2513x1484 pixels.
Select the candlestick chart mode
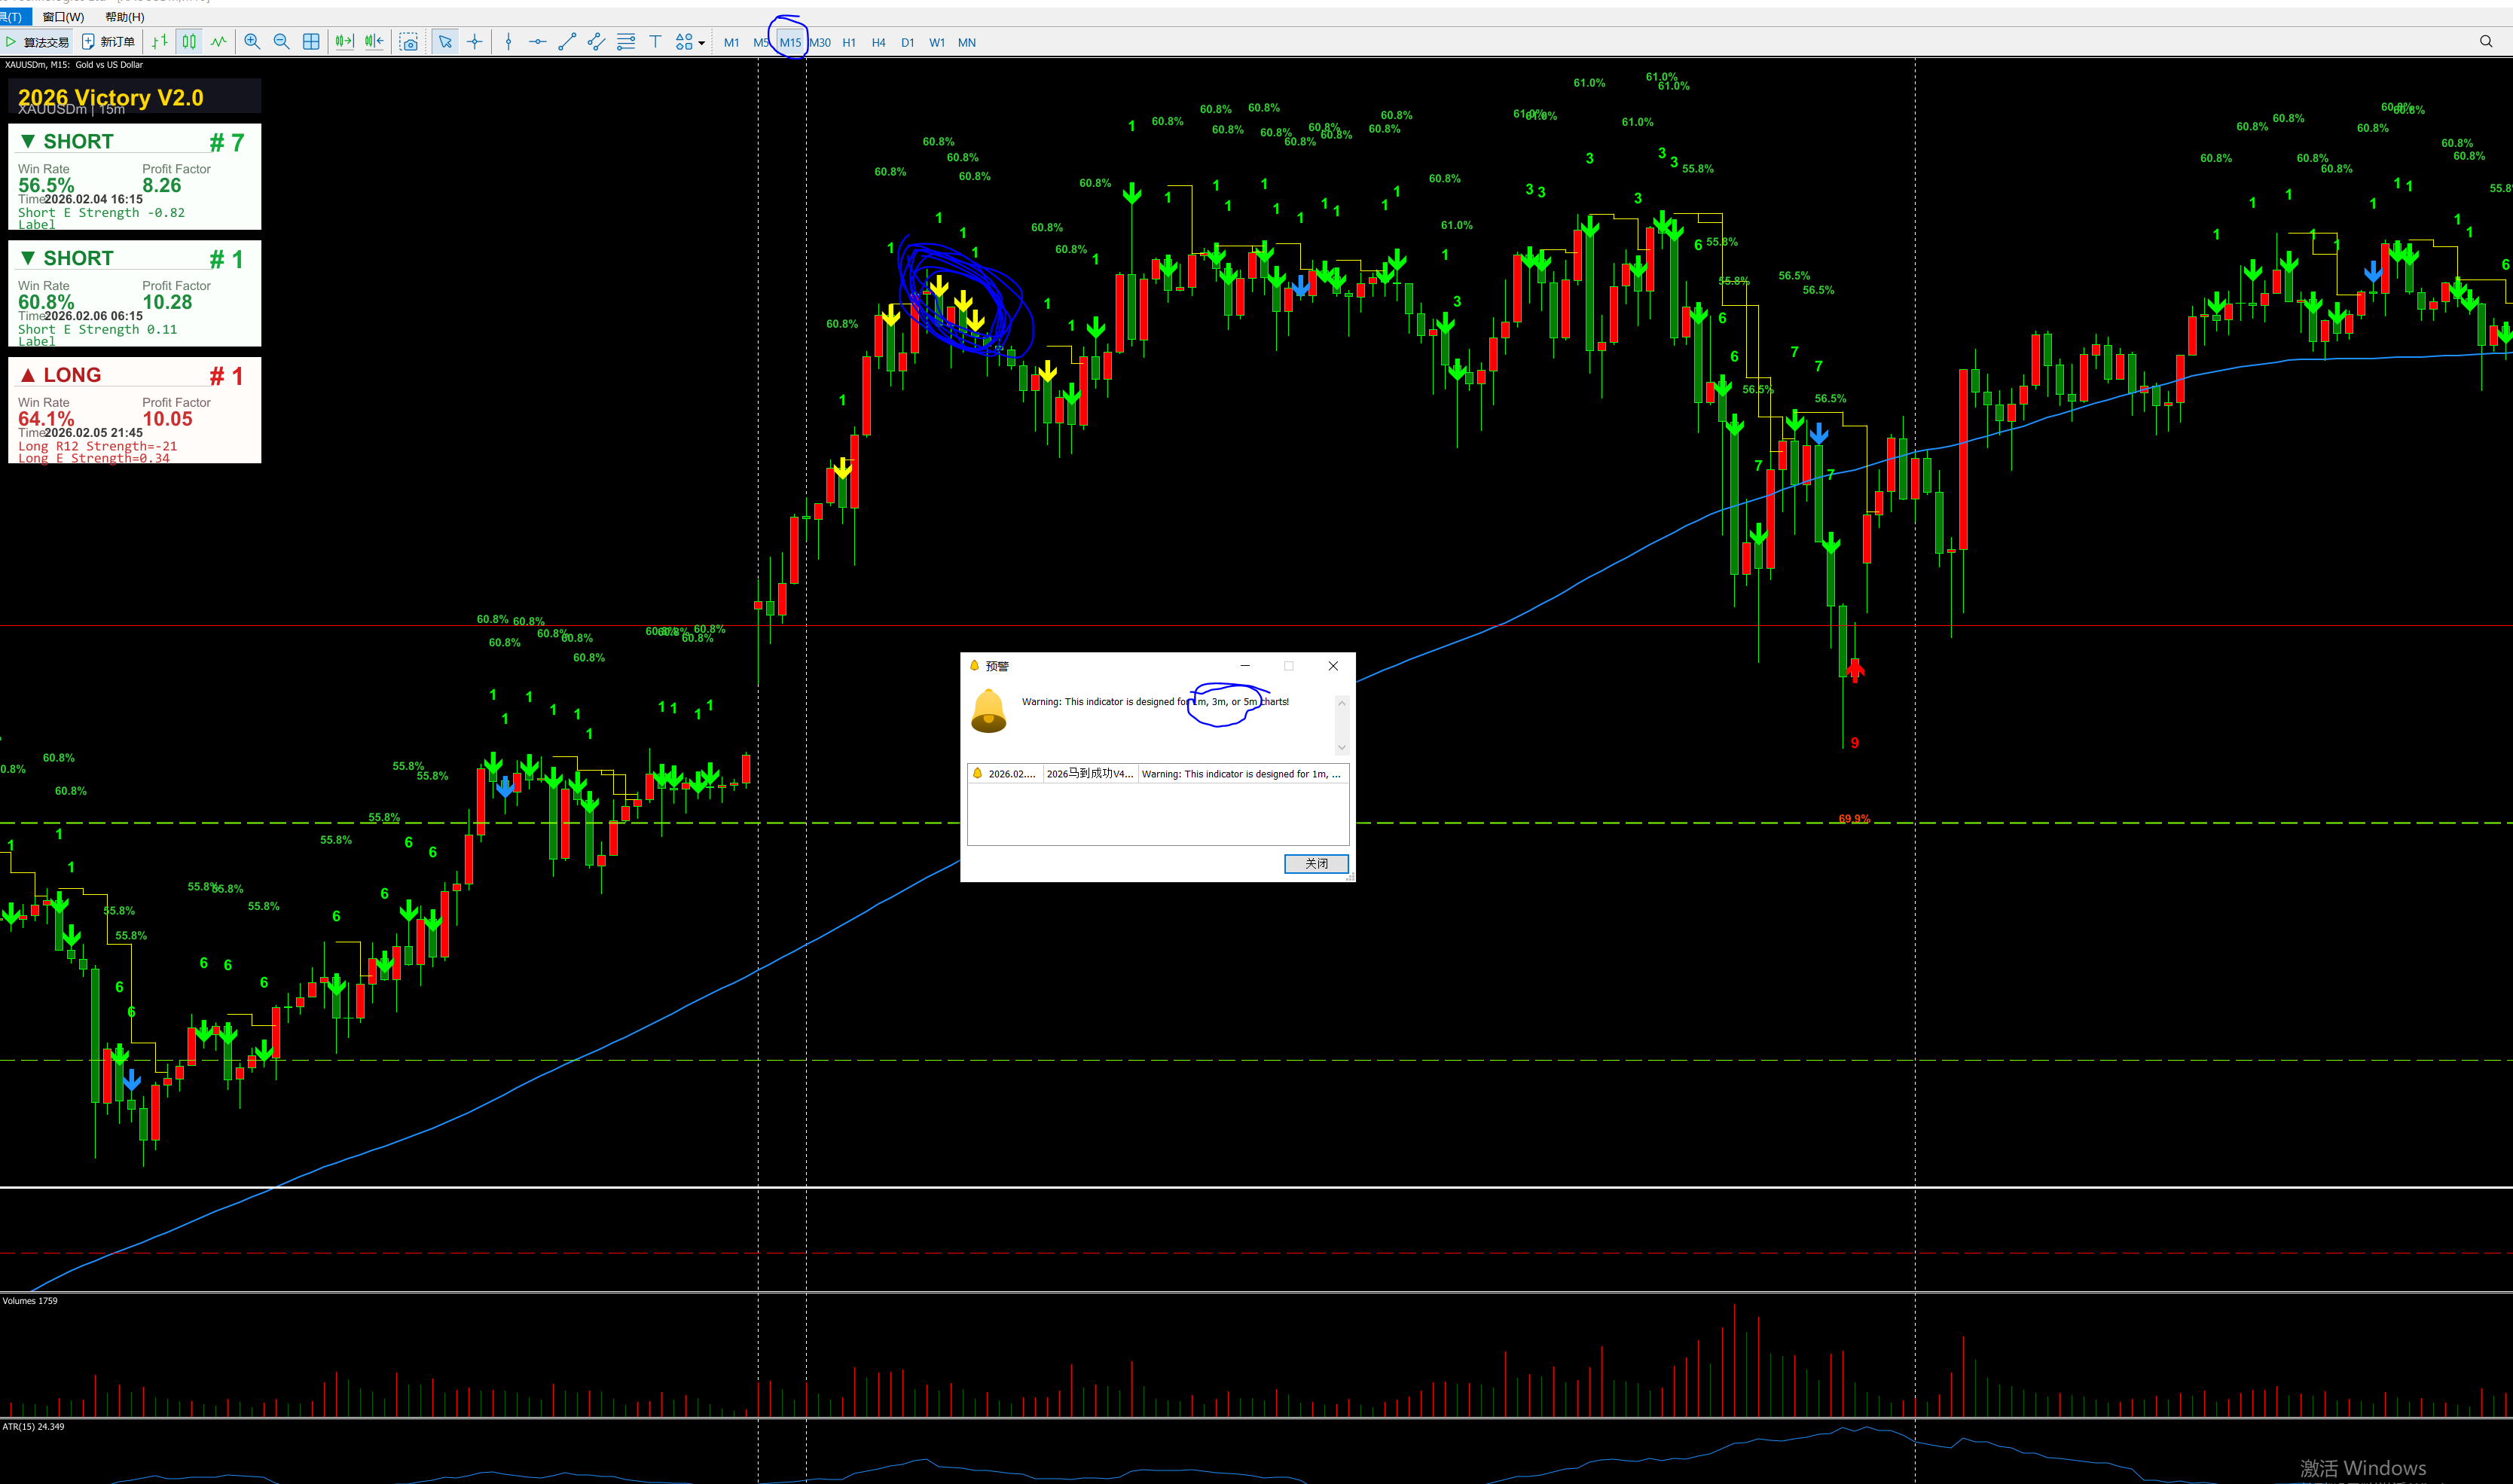(189, 42)
